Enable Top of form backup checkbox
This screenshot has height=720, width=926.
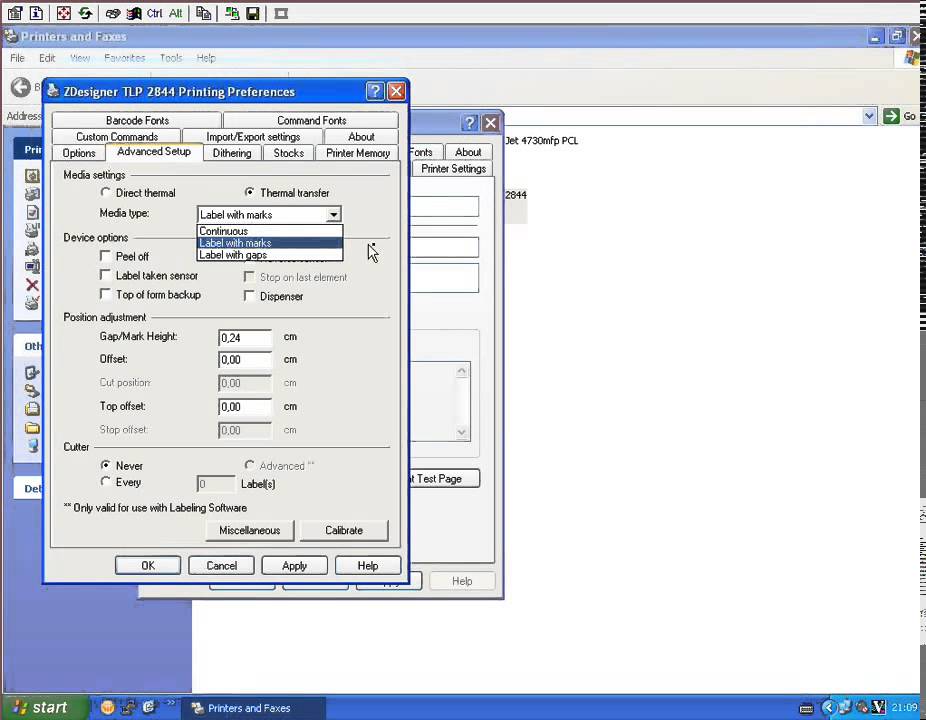105,294
